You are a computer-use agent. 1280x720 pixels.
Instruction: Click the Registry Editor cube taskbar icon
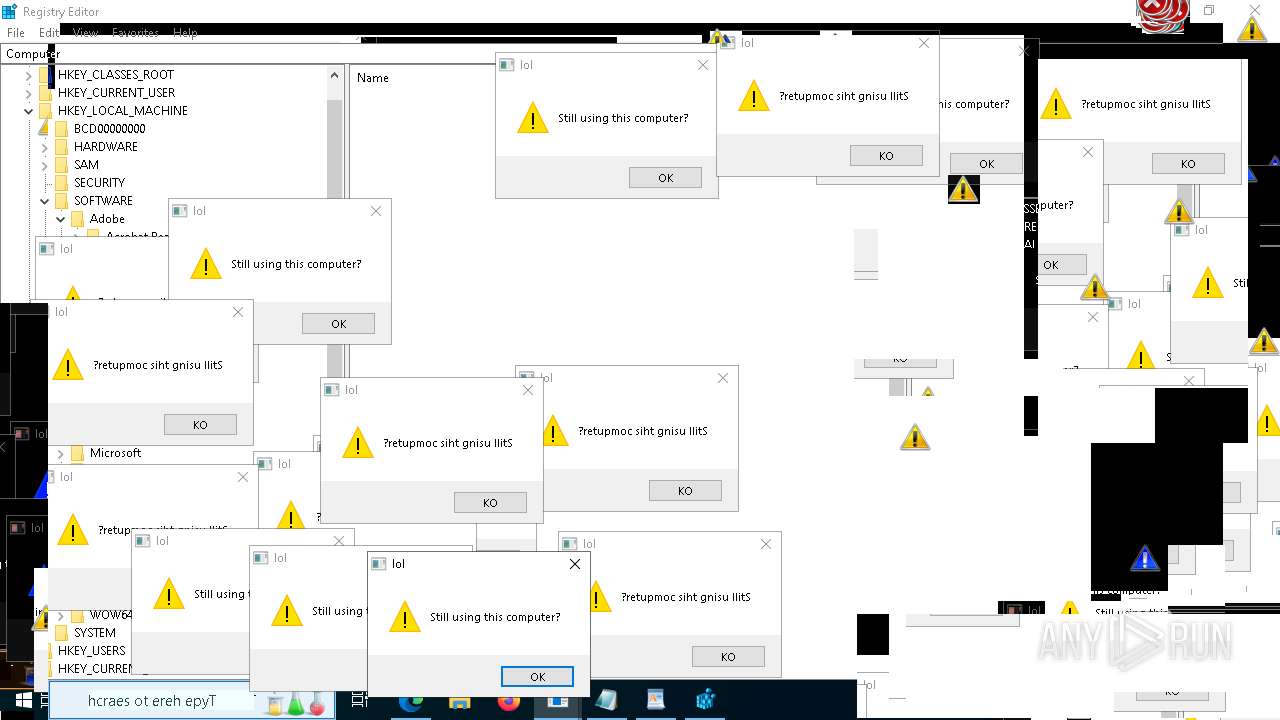click(706, 701)
